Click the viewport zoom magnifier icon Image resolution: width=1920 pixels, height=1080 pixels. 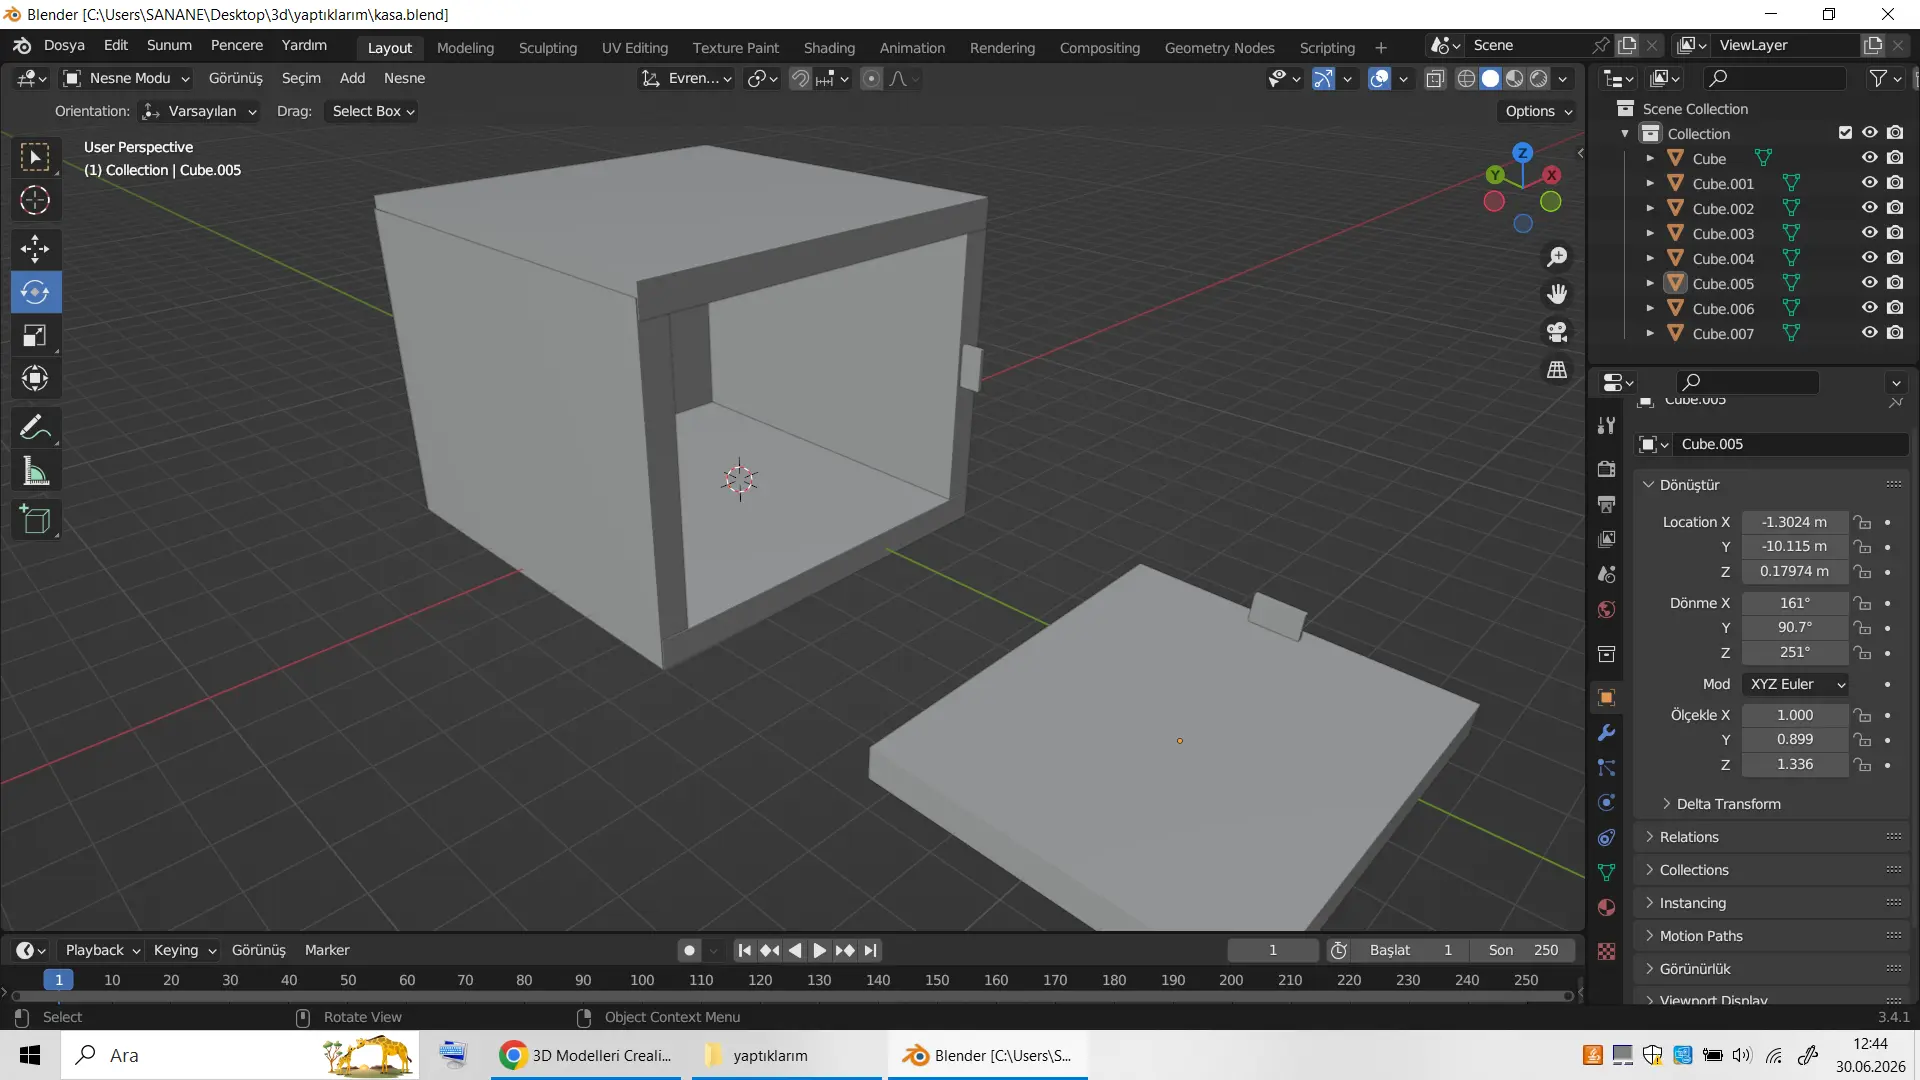click(1557, 257)
